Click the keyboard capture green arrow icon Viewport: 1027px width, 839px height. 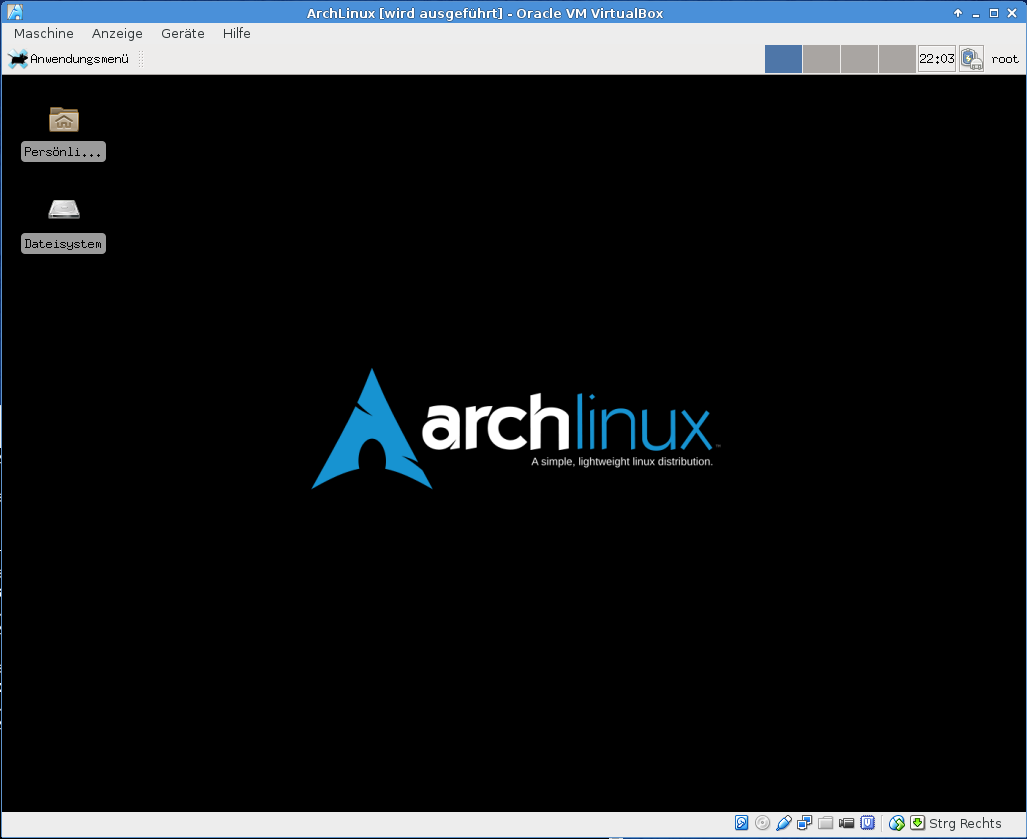tap(917, 823)
